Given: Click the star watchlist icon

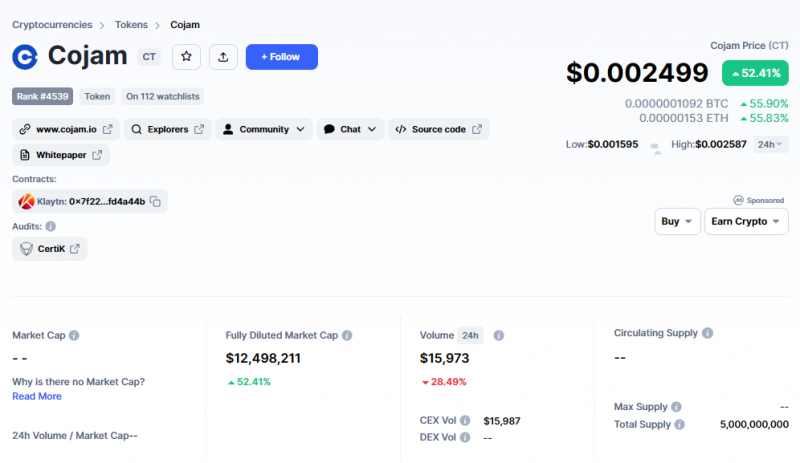Looking at the screenshot, I should 186,57.
